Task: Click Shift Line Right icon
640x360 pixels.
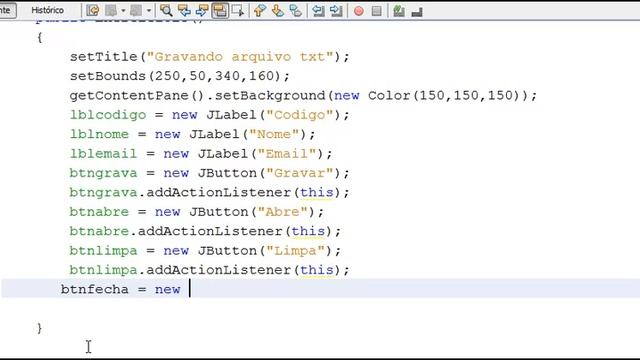Action: click(x=336, y=11)
